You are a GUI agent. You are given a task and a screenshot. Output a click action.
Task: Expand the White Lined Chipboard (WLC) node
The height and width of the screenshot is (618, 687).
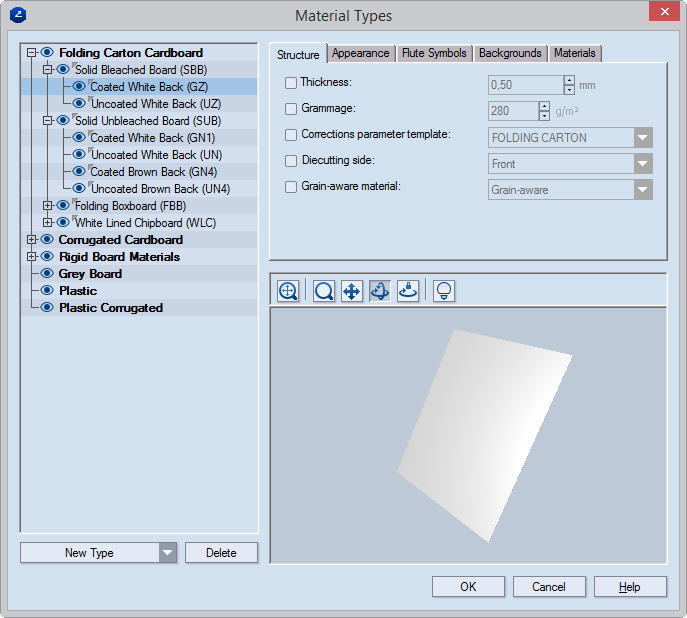47,222
